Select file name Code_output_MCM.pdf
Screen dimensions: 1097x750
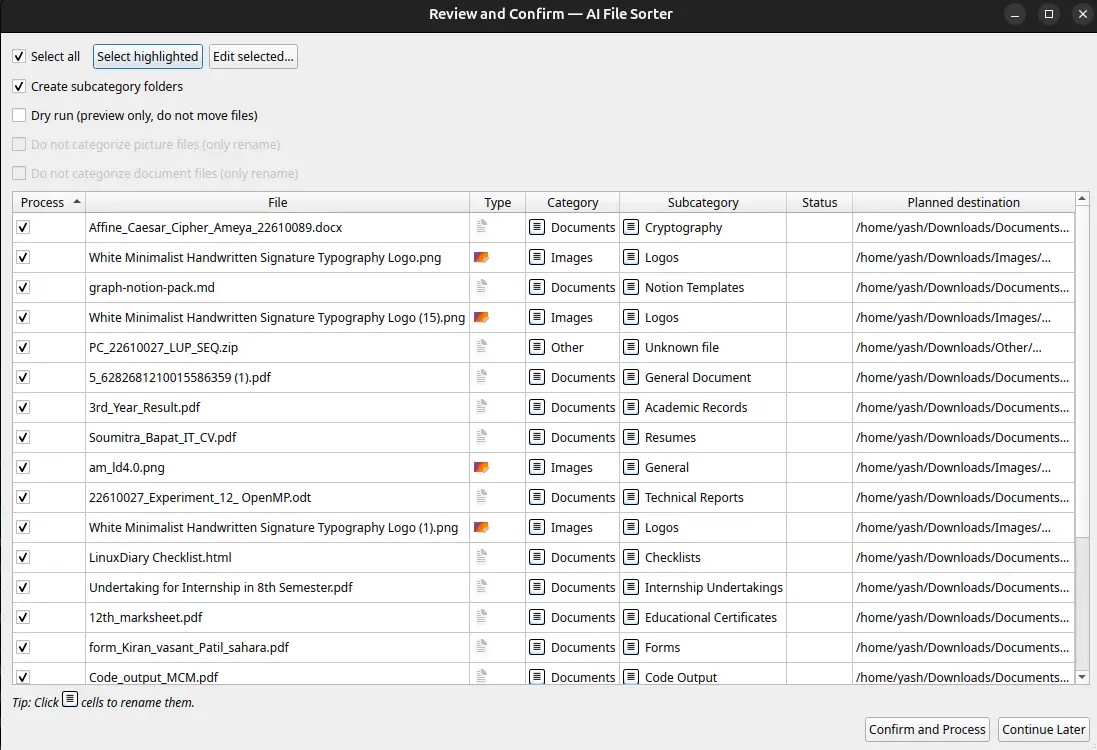pos(153,677)
